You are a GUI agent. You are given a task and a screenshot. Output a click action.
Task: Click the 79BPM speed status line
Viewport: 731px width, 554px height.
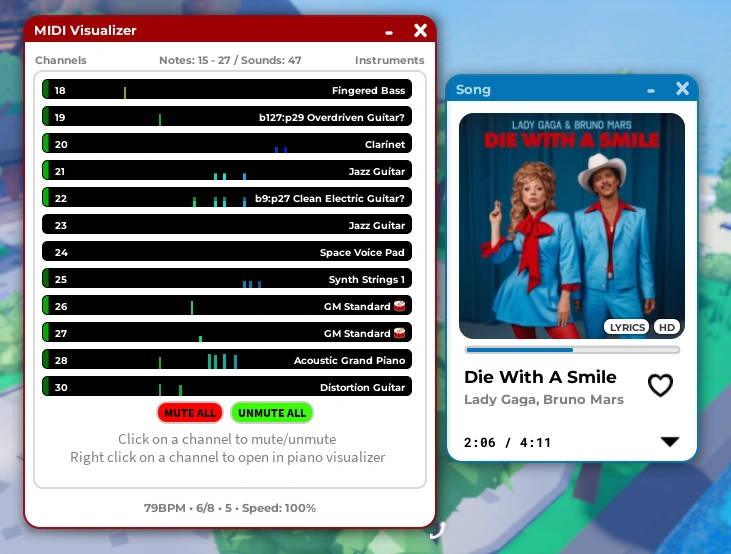230,508
